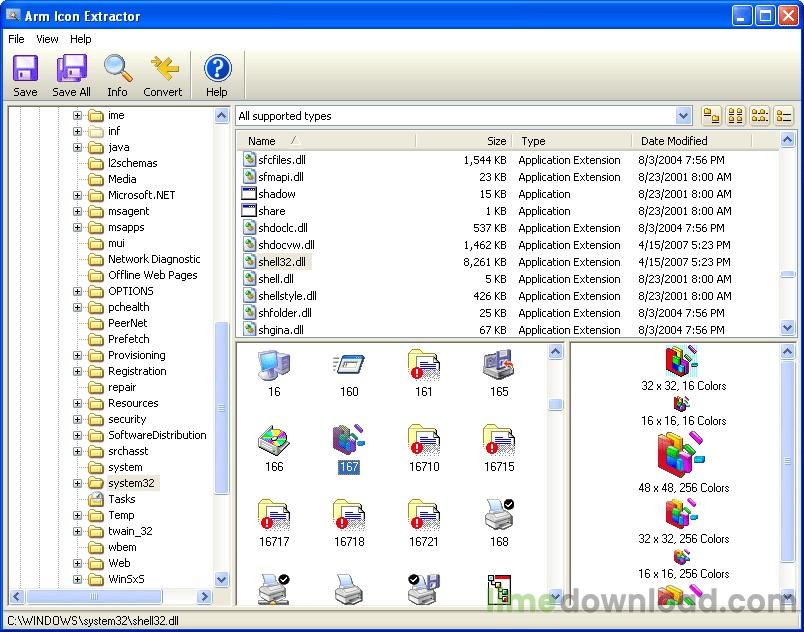
Task: Open the View menu
Action: pos(47,39)
